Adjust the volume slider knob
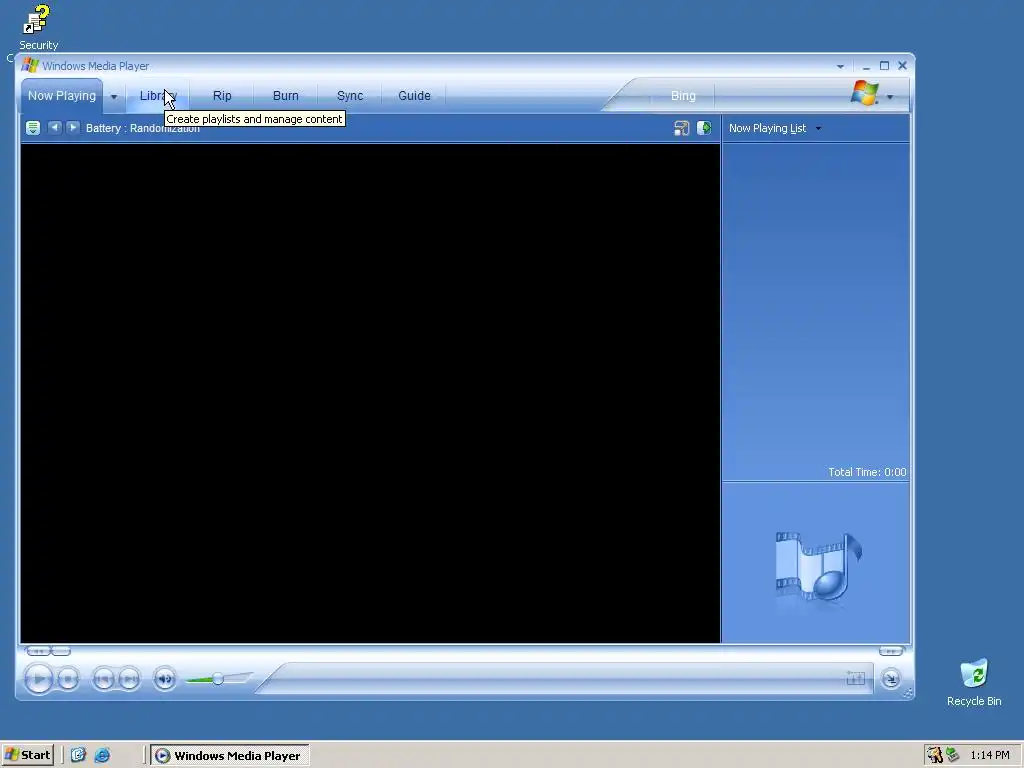The height and width of the screenshot is (768, 1024). pyautogui.click(x=217, y=679)
